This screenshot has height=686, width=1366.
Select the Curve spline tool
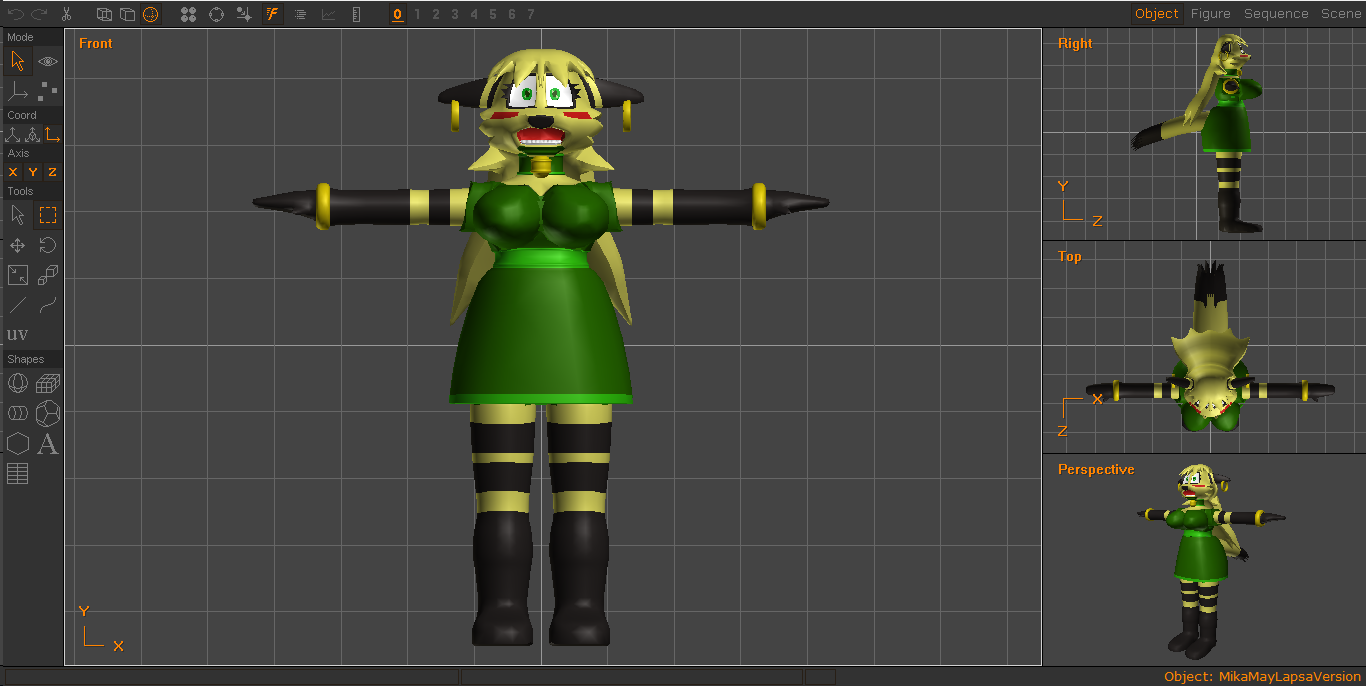coord(48,305)
